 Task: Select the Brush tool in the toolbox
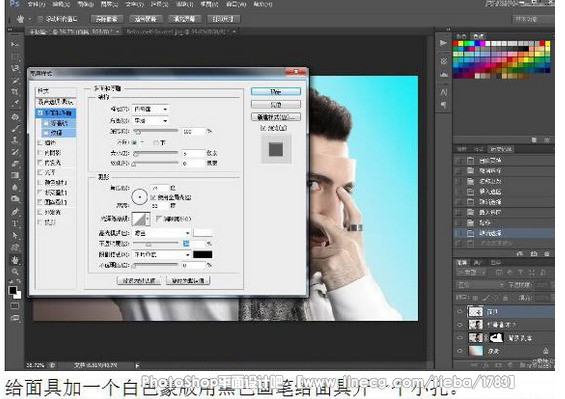(15, 128)
